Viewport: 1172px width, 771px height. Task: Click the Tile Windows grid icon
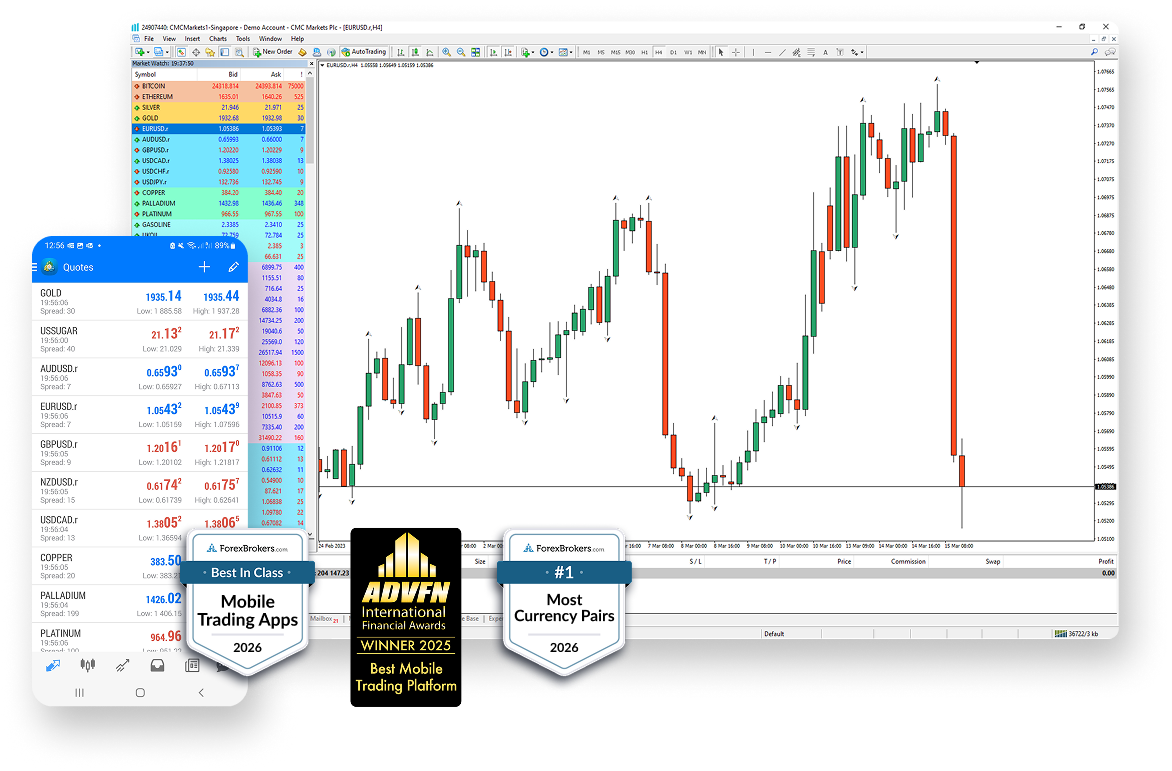pyautogui.click(x=475, y=52)
